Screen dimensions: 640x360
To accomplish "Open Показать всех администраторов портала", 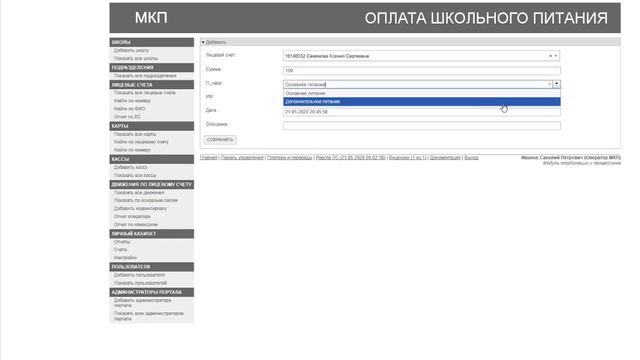I will pos(149,316).
